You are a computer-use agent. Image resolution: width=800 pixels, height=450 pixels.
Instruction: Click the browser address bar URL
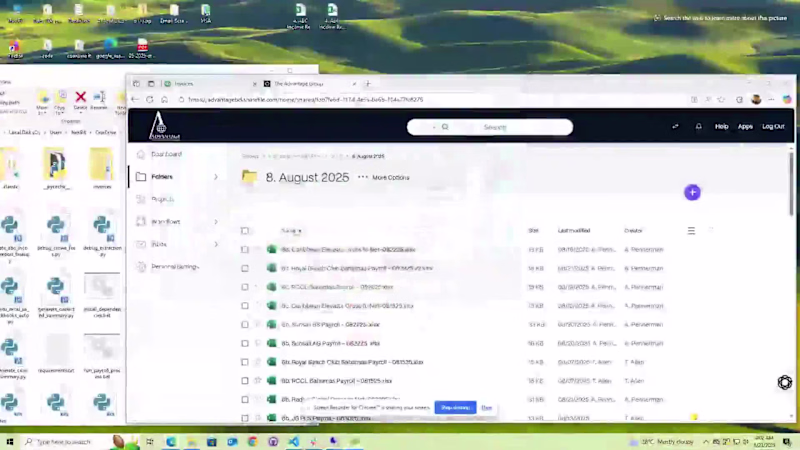tap(305, 99)
